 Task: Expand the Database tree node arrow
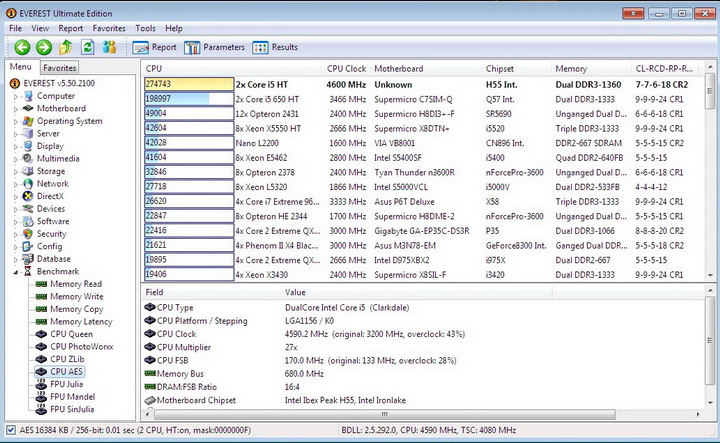pos(16,259)
